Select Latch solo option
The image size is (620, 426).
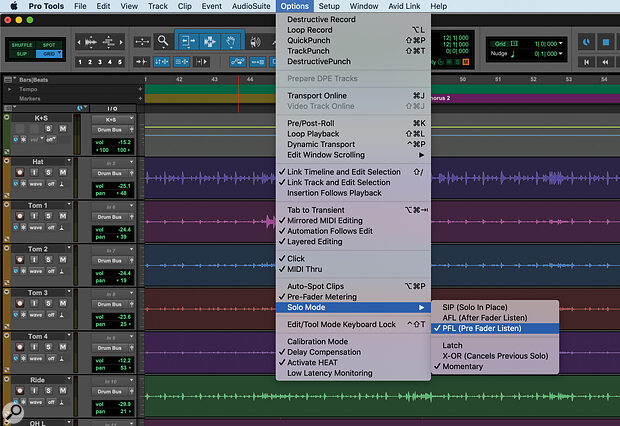point(495,345)
